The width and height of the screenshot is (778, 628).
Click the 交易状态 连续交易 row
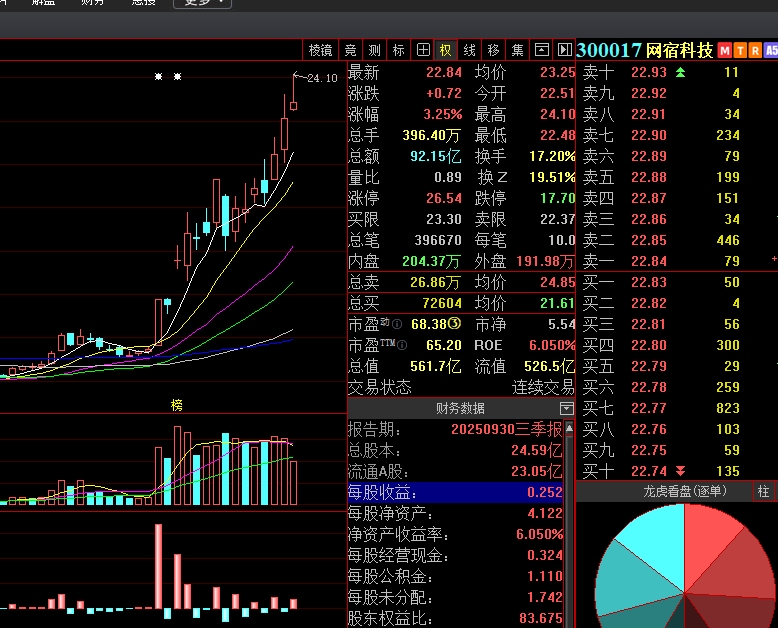click(x=461, y=387)
